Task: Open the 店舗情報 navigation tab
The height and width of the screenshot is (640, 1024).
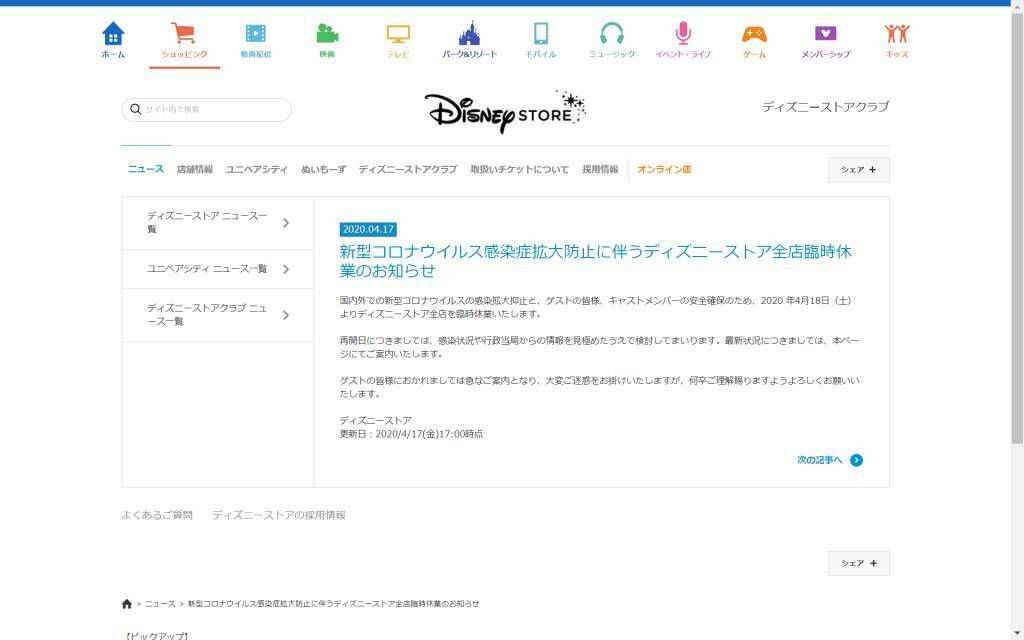Action: tap(195, 170)
